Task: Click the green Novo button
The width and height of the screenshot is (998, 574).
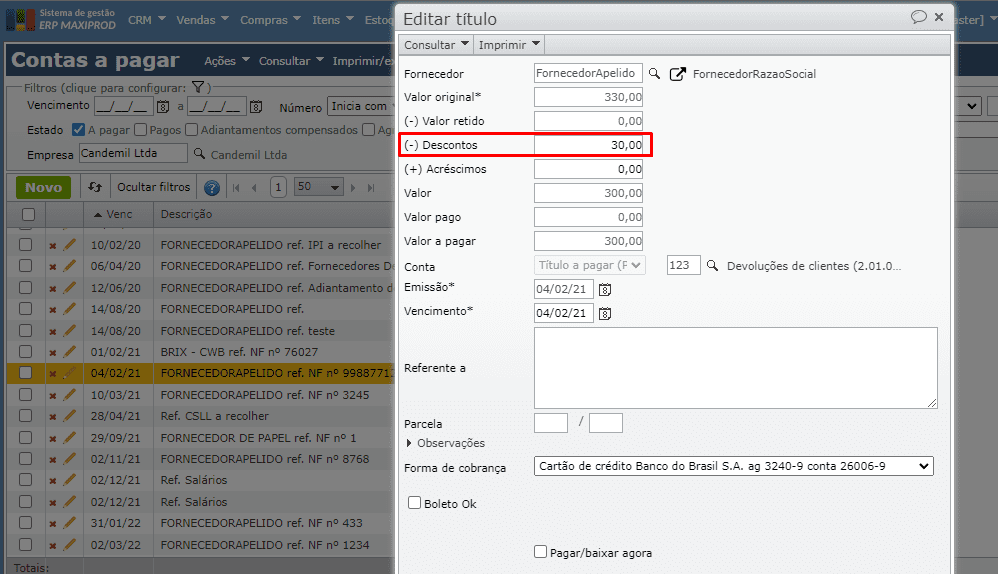Action: pos(43,187)
